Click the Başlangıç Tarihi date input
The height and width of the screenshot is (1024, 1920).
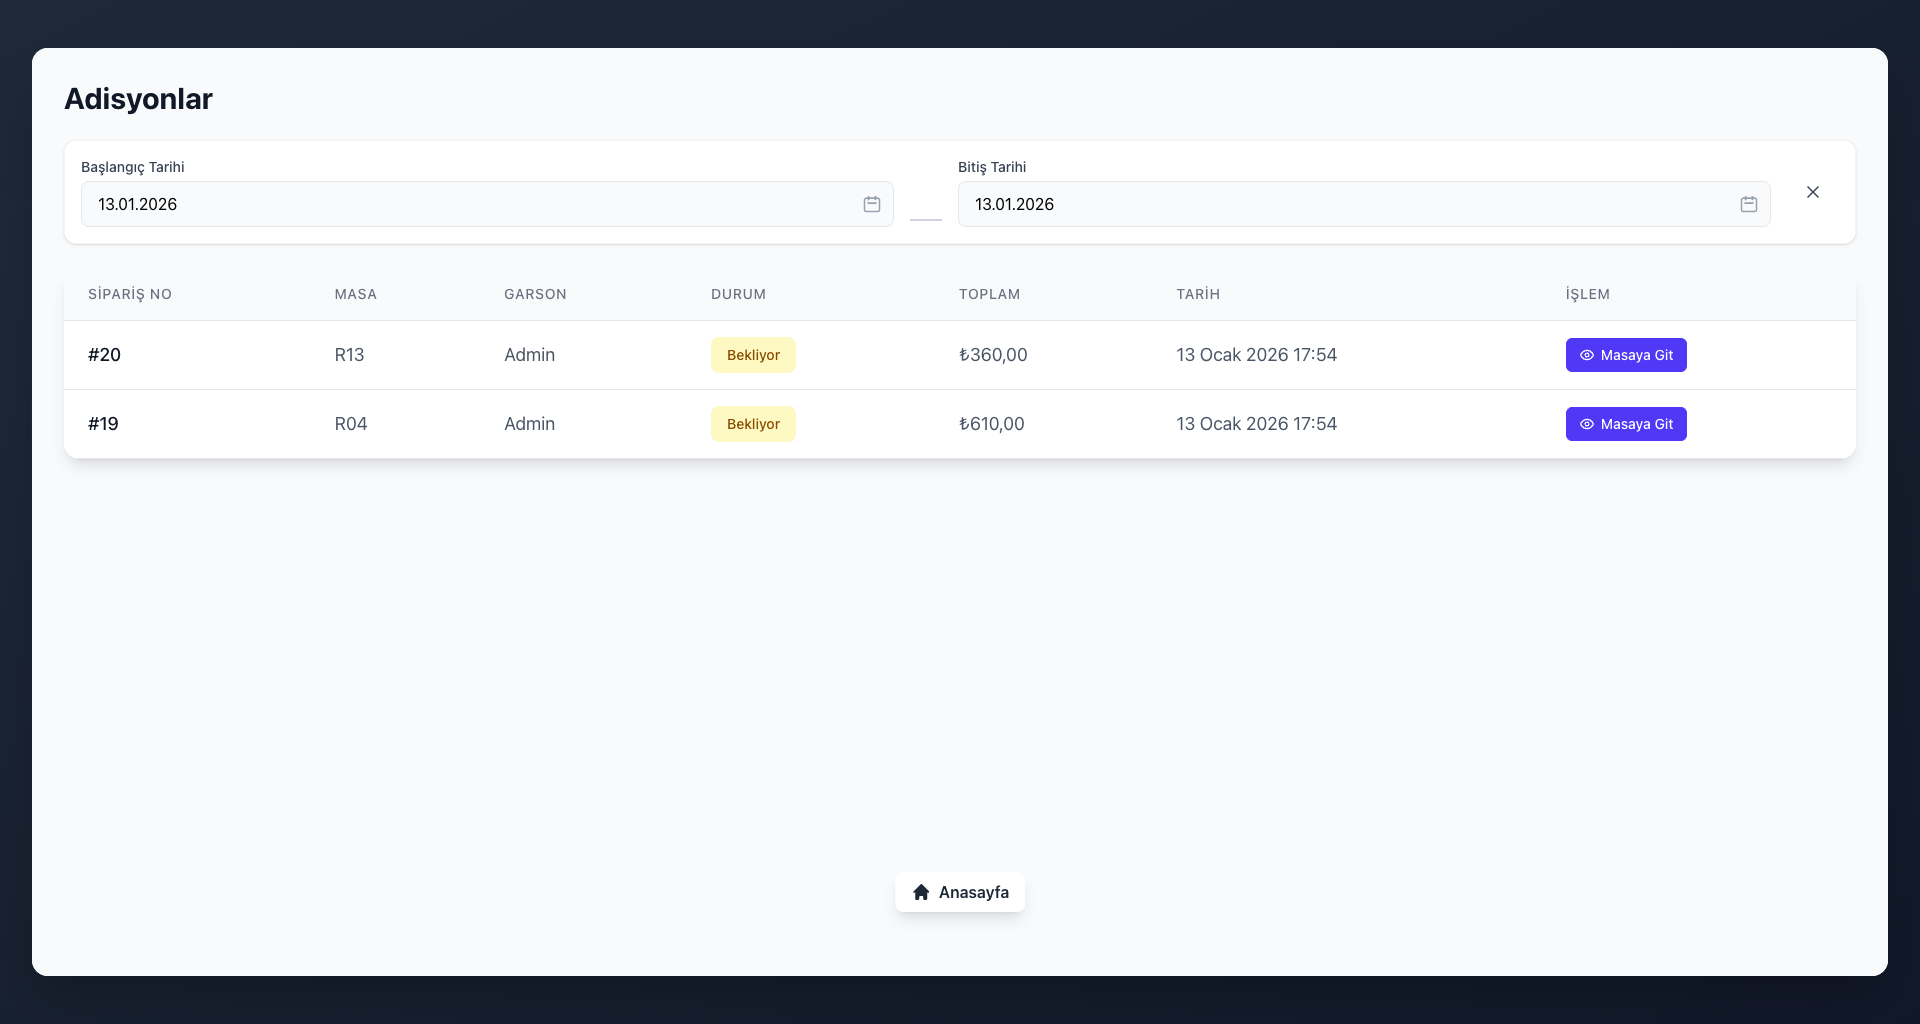487,204
